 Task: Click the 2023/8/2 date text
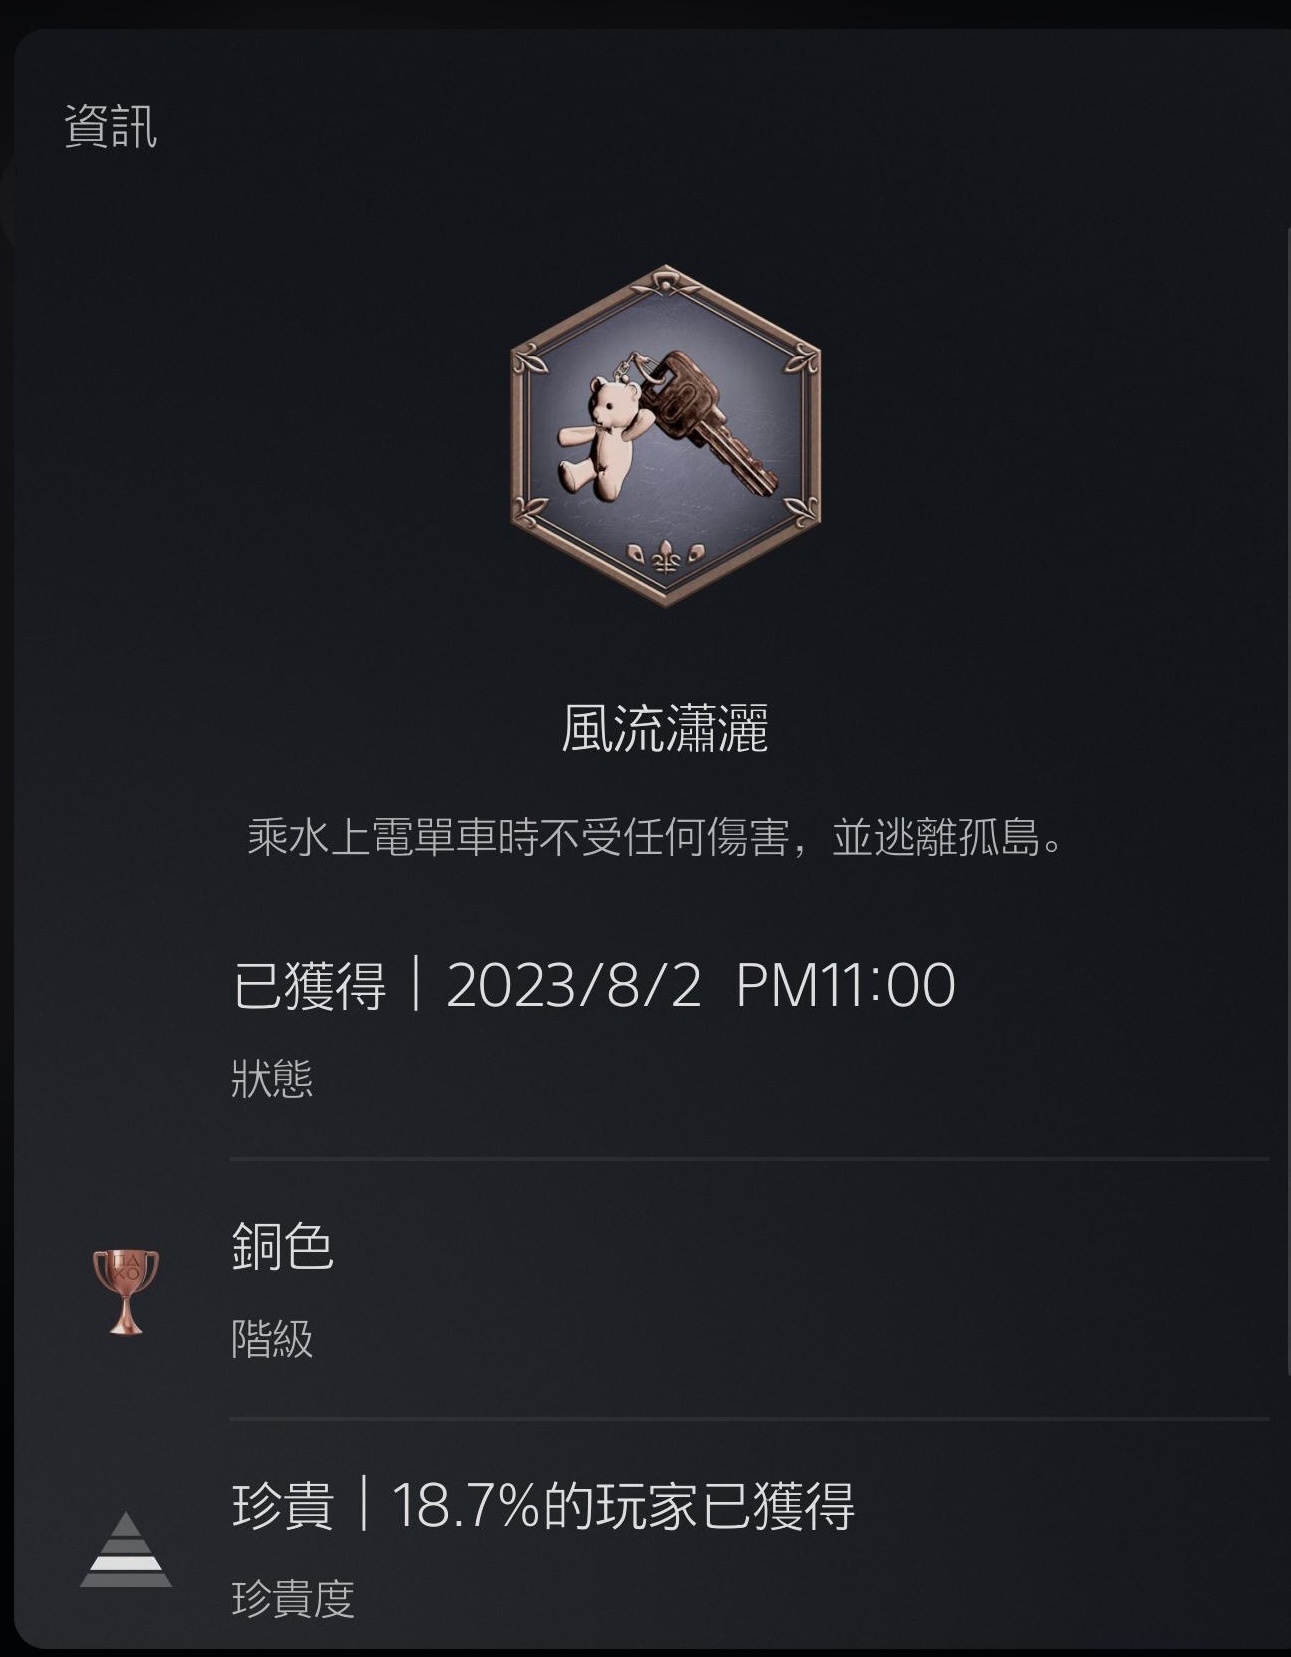coord(574,985)
